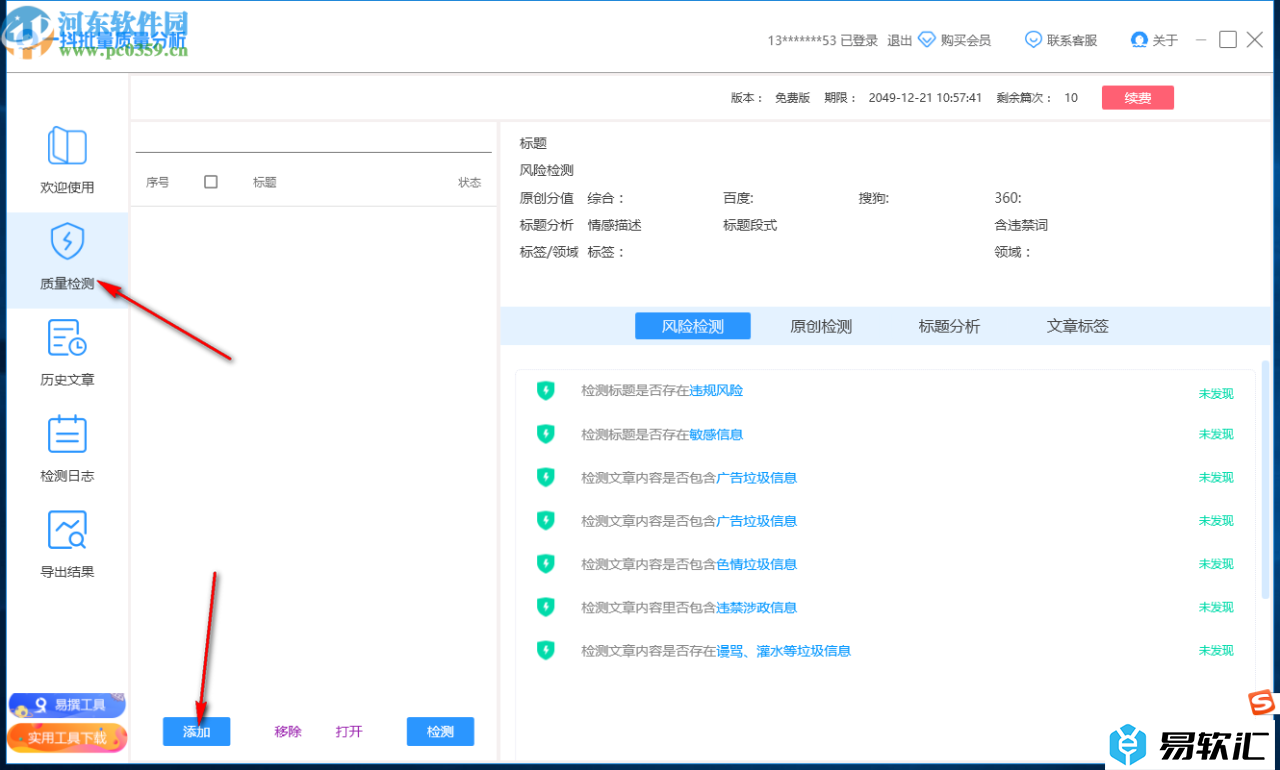1280x770 pixels.
Task: Click the Sogou input method tray icon
Action: pos(1261,704)
